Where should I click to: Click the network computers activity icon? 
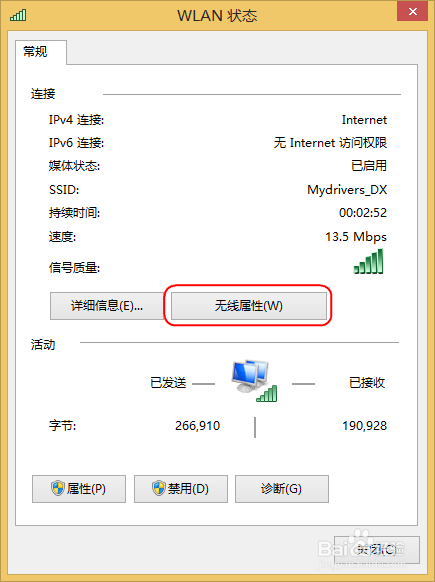coord(254,380)
